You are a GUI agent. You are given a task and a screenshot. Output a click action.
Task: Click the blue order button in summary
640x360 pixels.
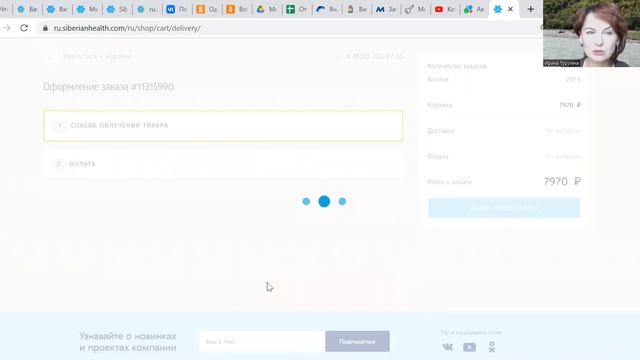click(504, 208)
